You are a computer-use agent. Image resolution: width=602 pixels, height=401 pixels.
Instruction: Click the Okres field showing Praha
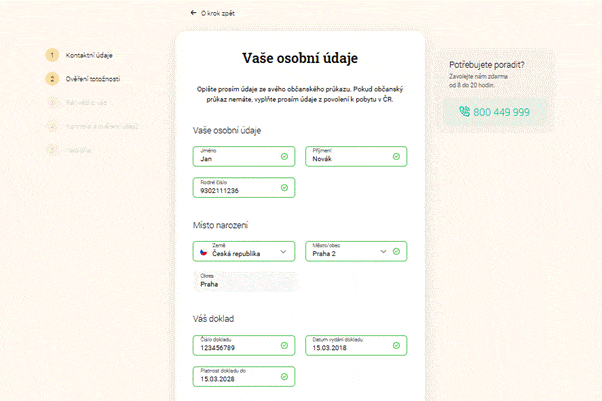244,282
